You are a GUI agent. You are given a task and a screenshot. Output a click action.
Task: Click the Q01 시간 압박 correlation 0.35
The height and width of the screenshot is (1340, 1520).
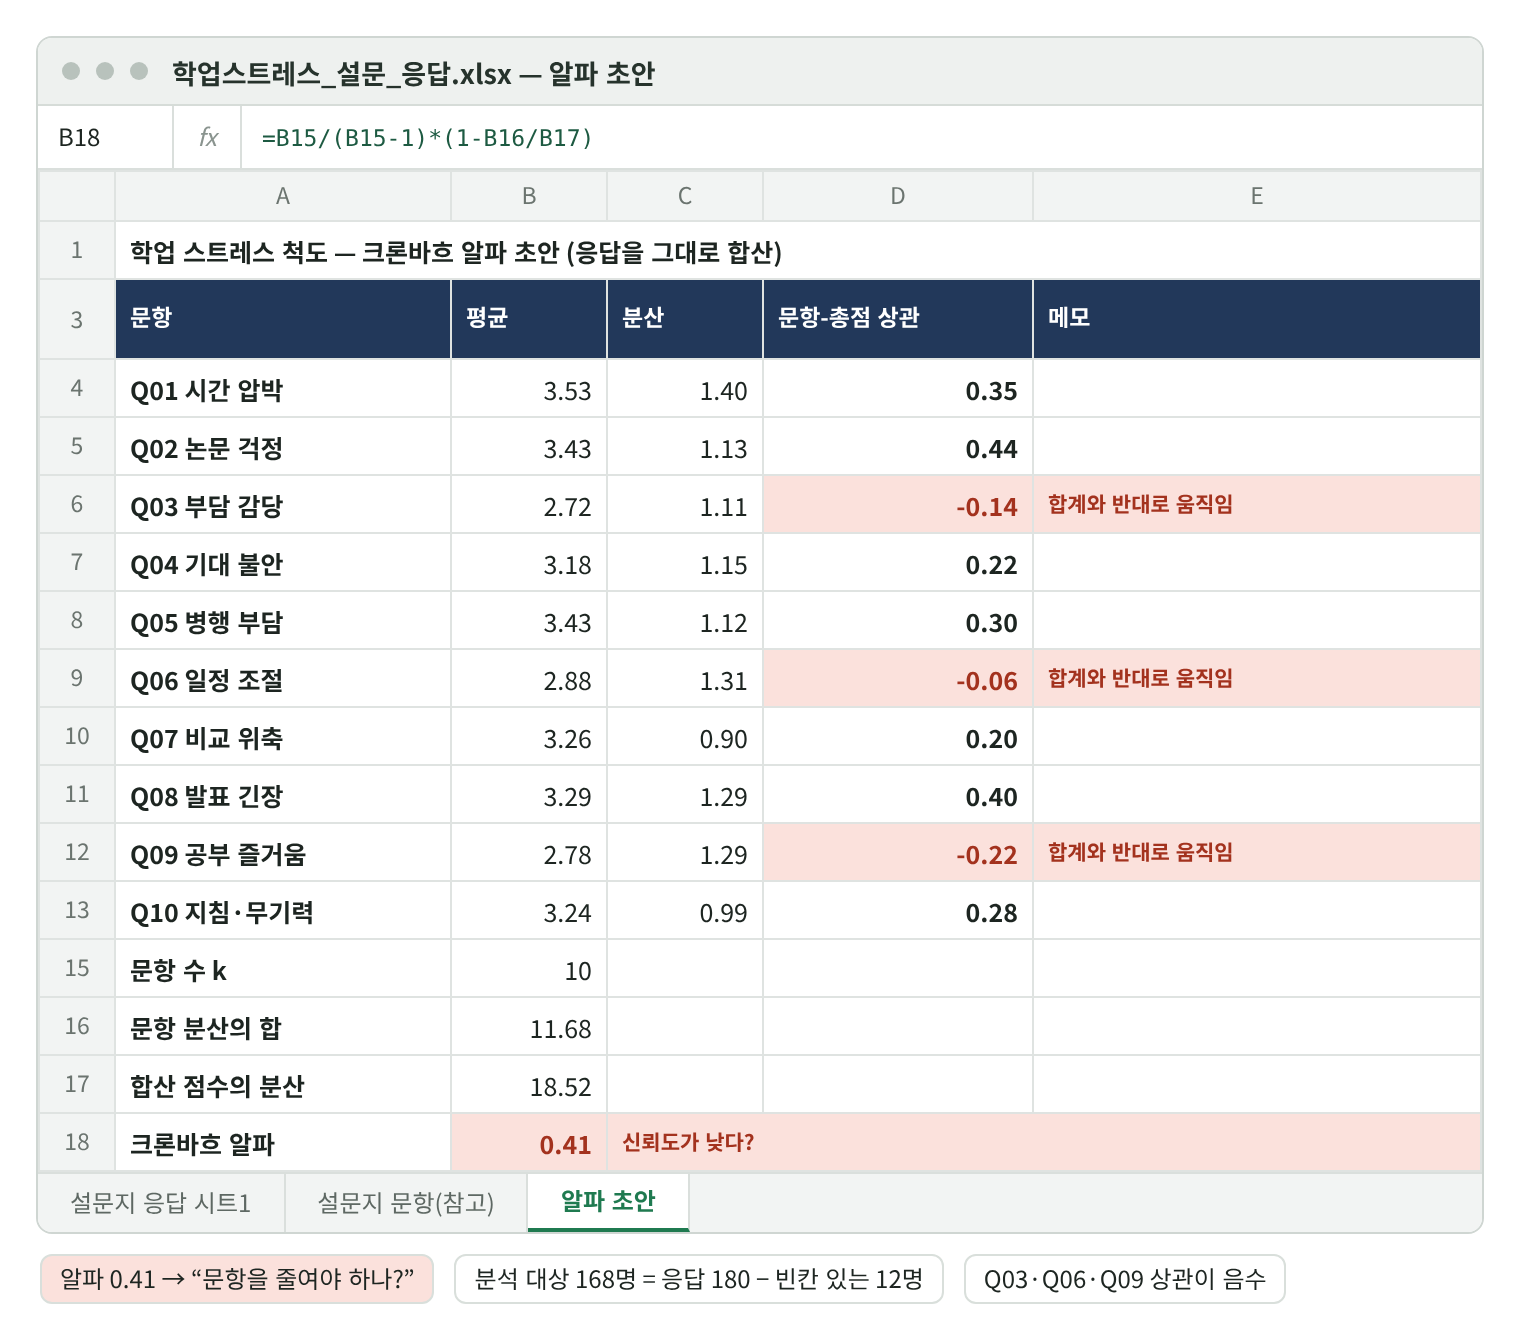(x=898, y=389)
